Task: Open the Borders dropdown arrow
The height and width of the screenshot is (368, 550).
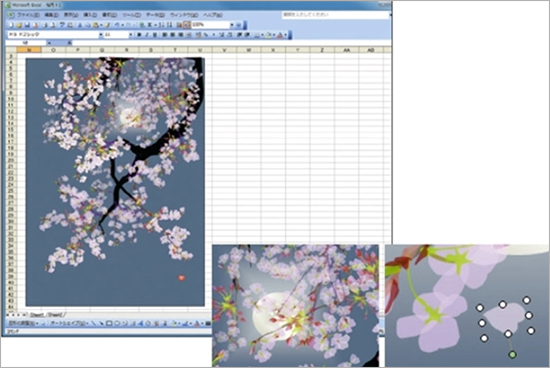Action: [262, 35]
